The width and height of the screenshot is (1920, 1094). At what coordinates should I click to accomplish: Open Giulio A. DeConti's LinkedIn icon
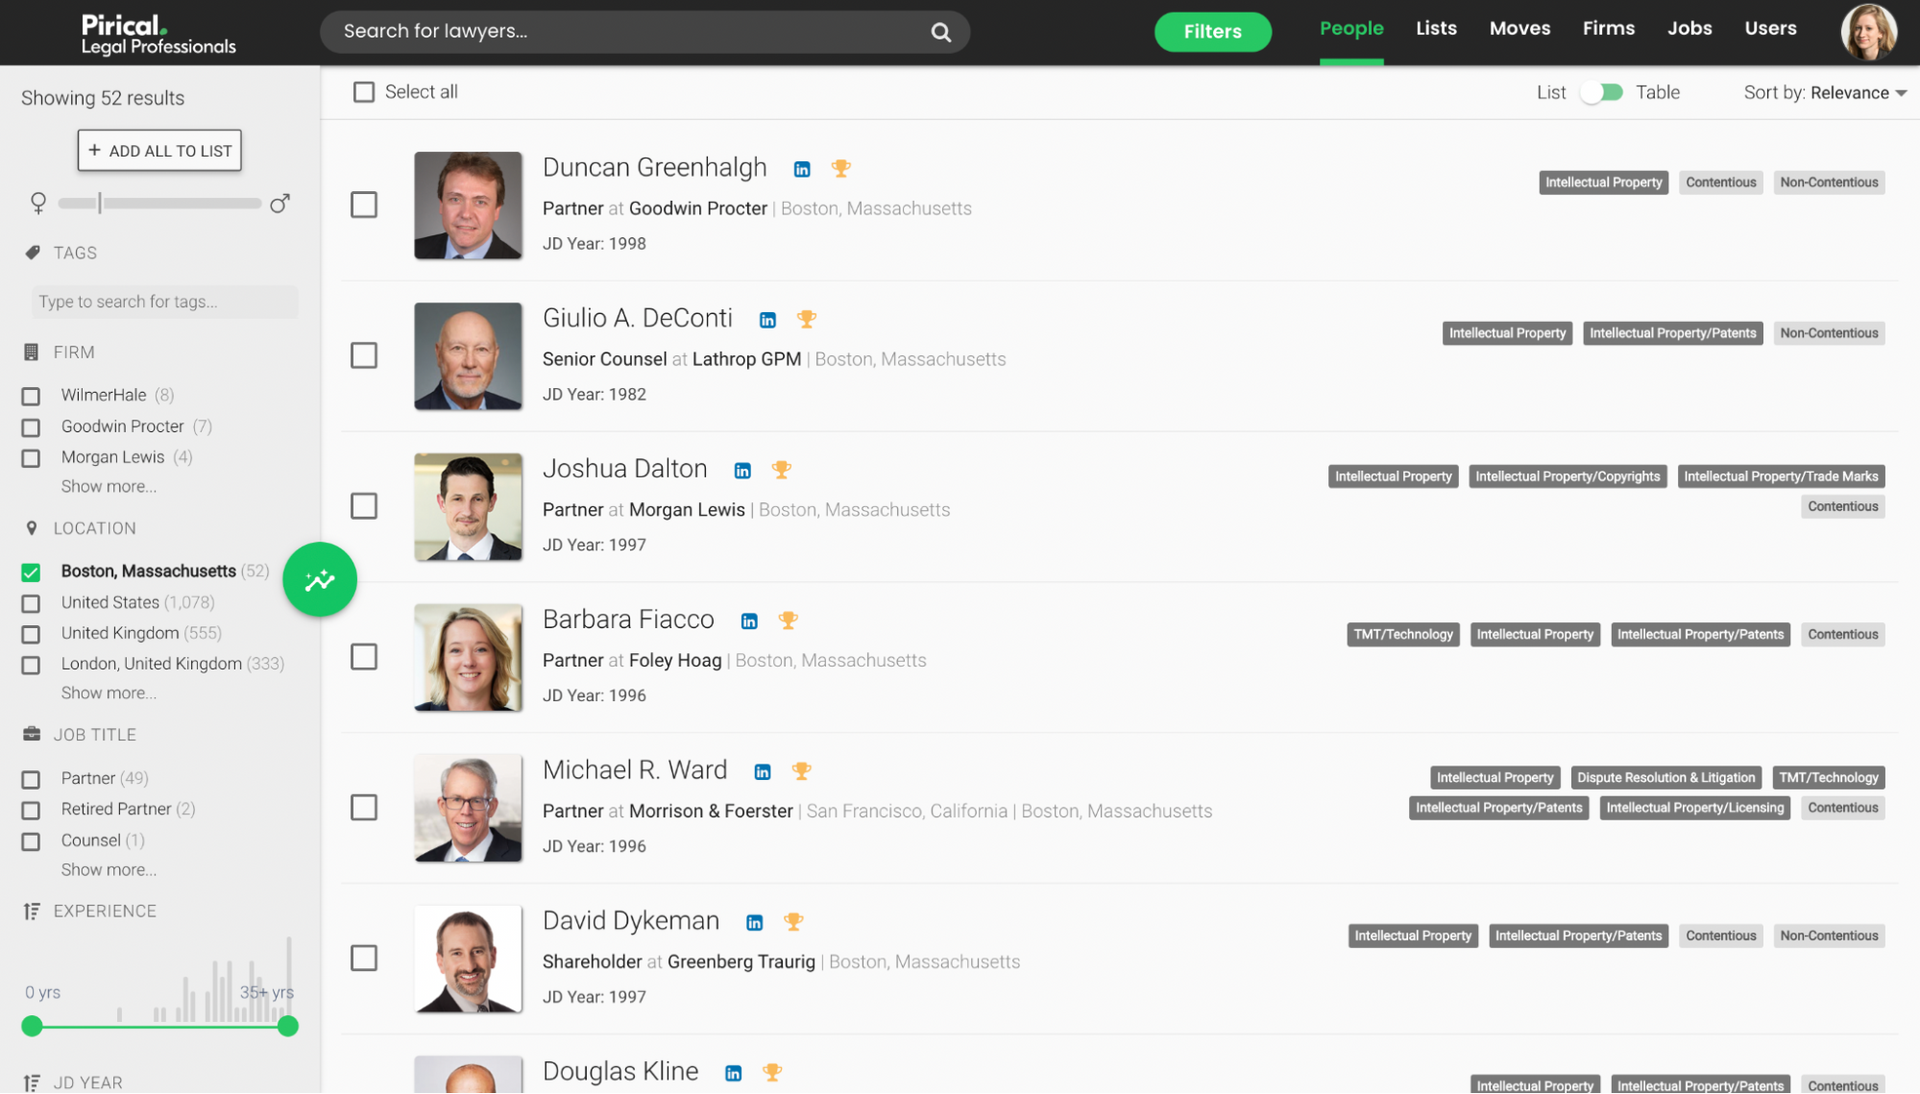tap(768, 320)
